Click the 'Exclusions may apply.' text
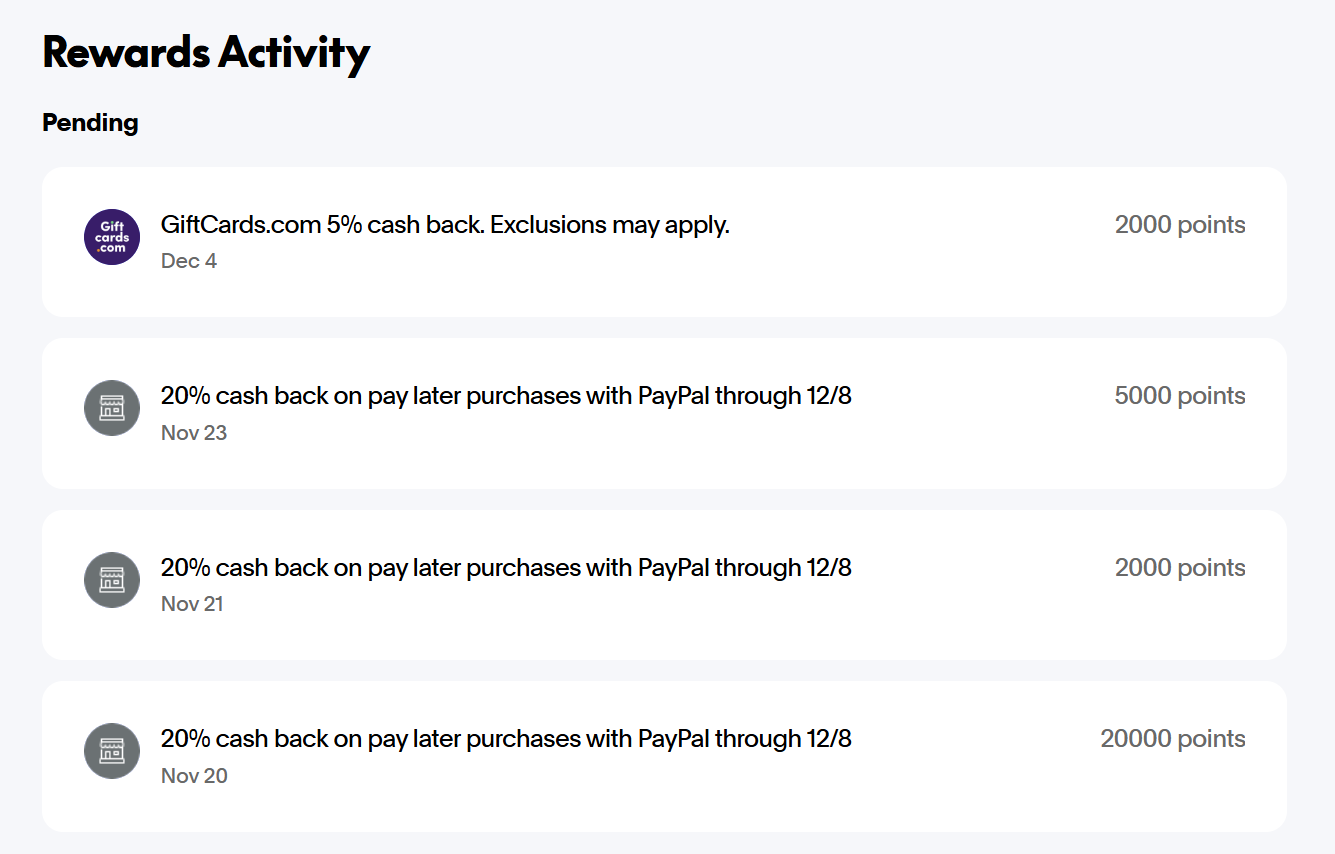This screenshot has width=1335, height=854. coord(610,225)
